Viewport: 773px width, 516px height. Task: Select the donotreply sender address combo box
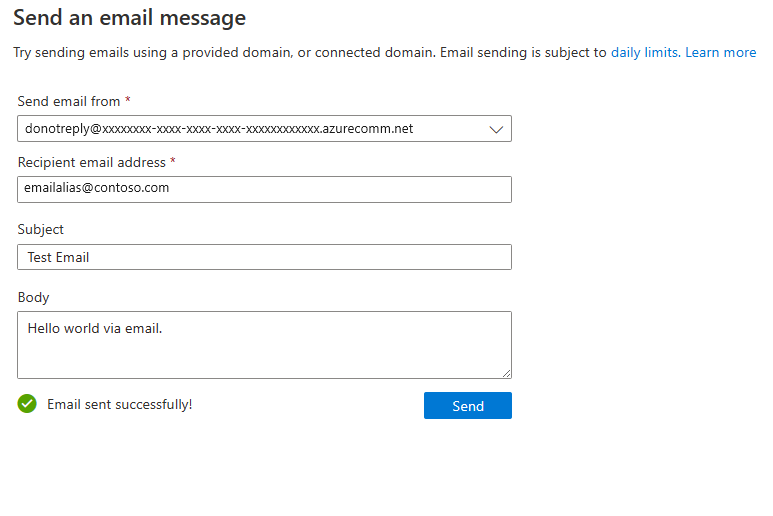(250, 129)
